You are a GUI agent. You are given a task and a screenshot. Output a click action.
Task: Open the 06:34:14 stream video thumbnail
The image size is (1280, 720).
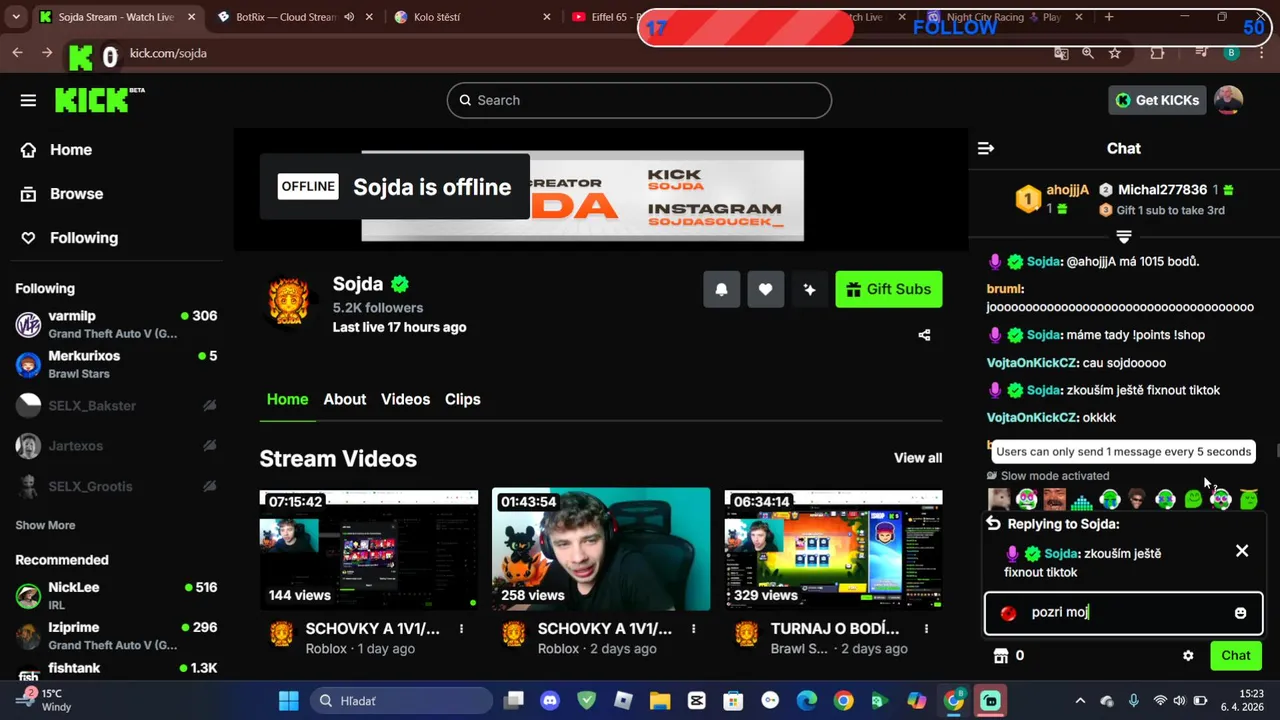(x=833, y=549)
